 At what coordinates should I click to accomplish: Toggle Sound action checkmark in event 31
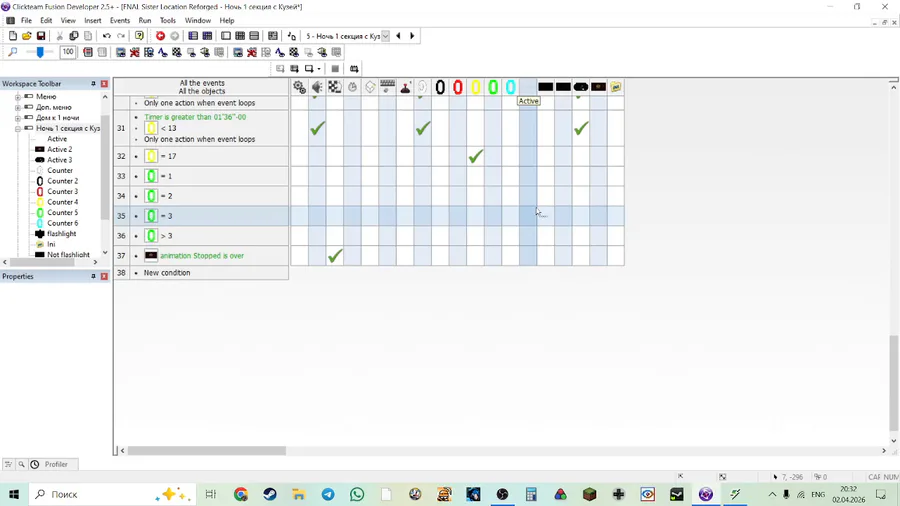(317, 129)
